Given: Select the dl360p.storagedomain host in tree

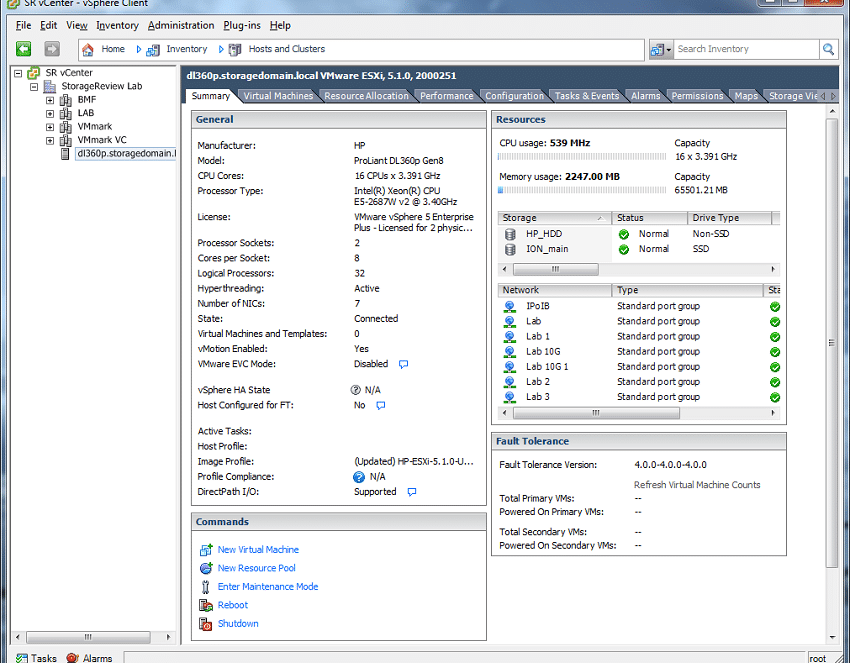Looking at the screenshot, I should tap(126, 154).
